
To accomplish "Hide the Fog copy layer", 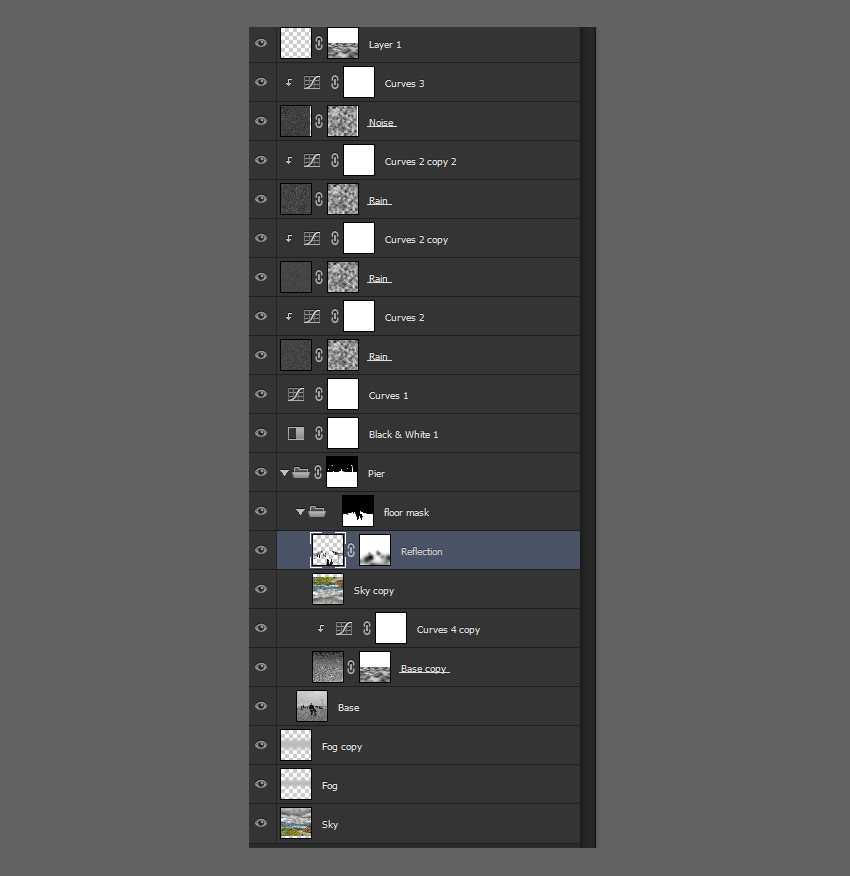I will pos(261,745).
